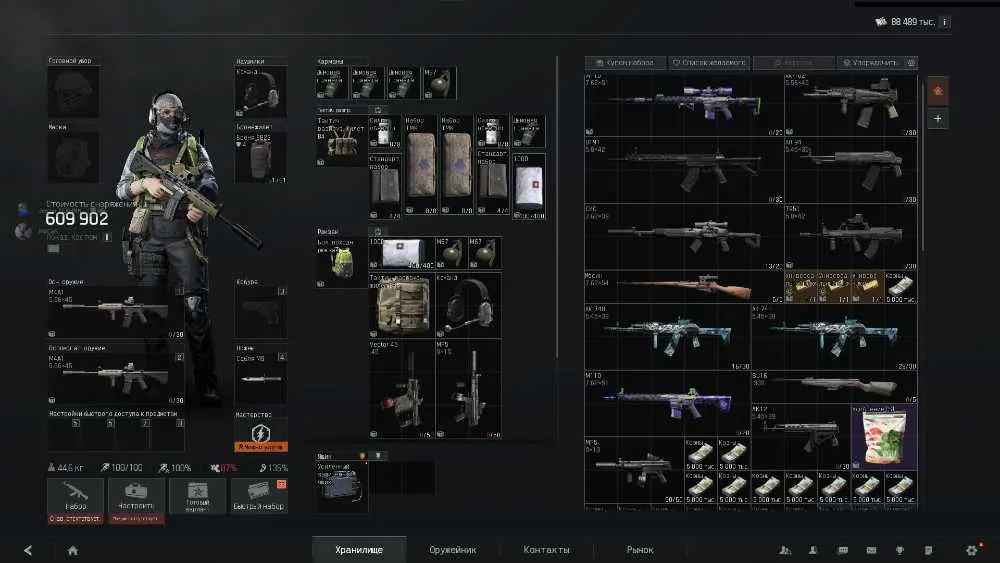Select the Vector 45 in backpack

pos(402,389)
